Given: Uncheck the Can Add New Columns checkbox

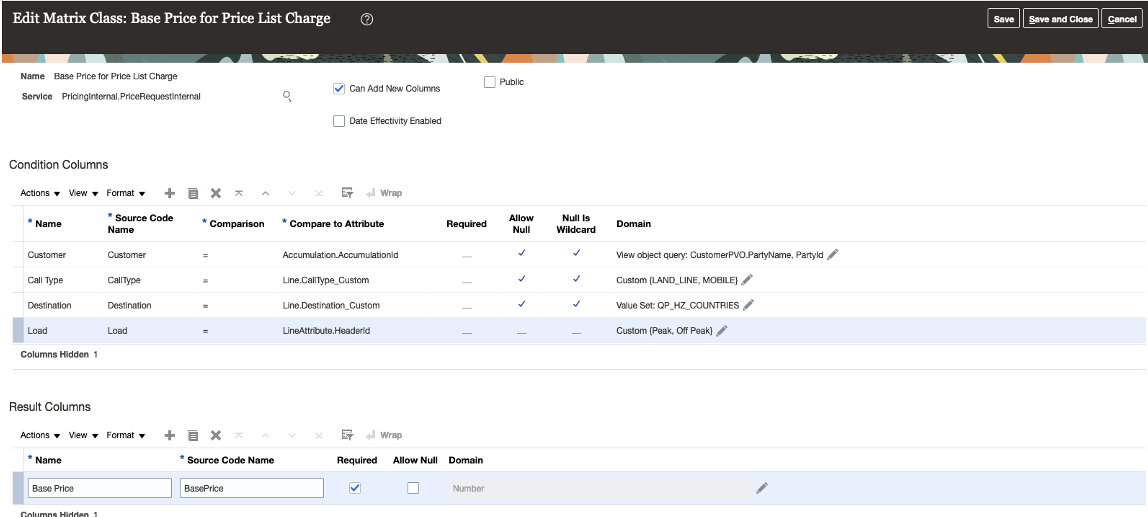Looking at the screenshot, I should tap(339, 88).
